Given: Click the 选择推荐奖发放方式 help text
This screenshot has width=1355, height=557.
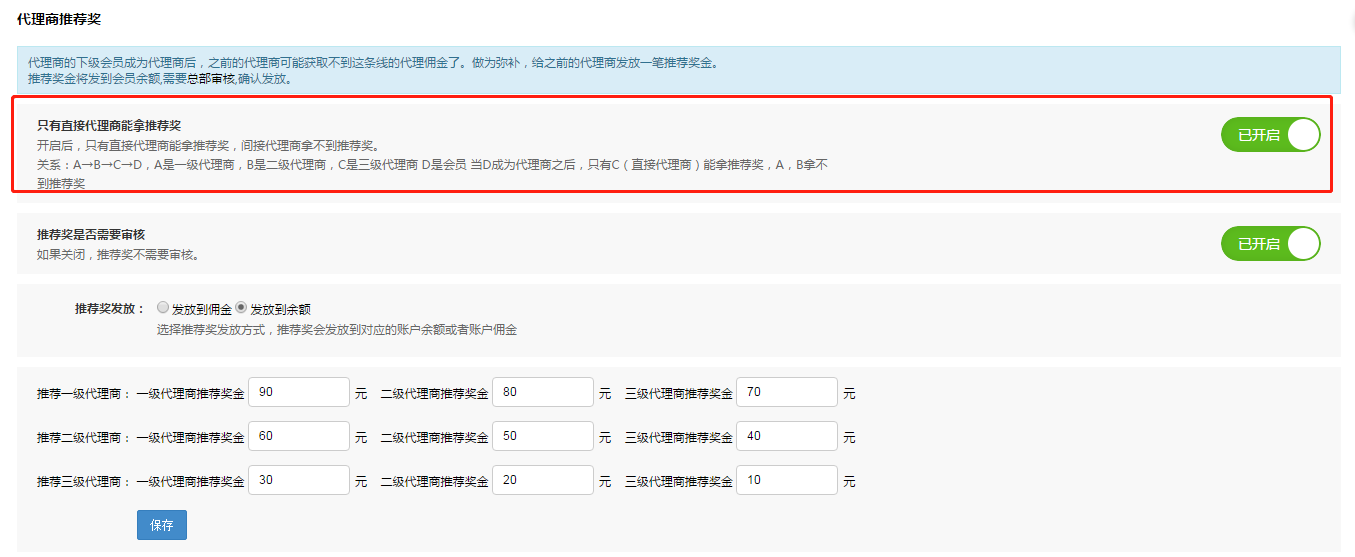Looking at the screenshot, I should [337, 329].
